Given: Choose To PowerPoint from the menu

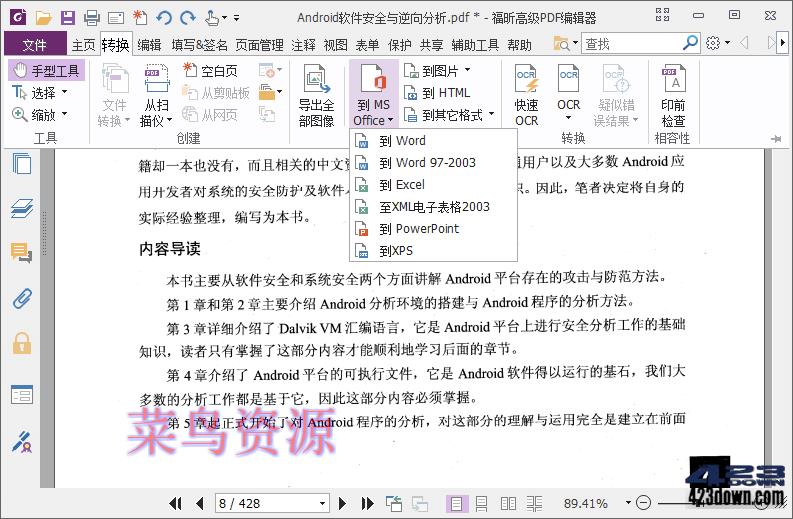Looking at the screenshot, I should coord(433,229).
